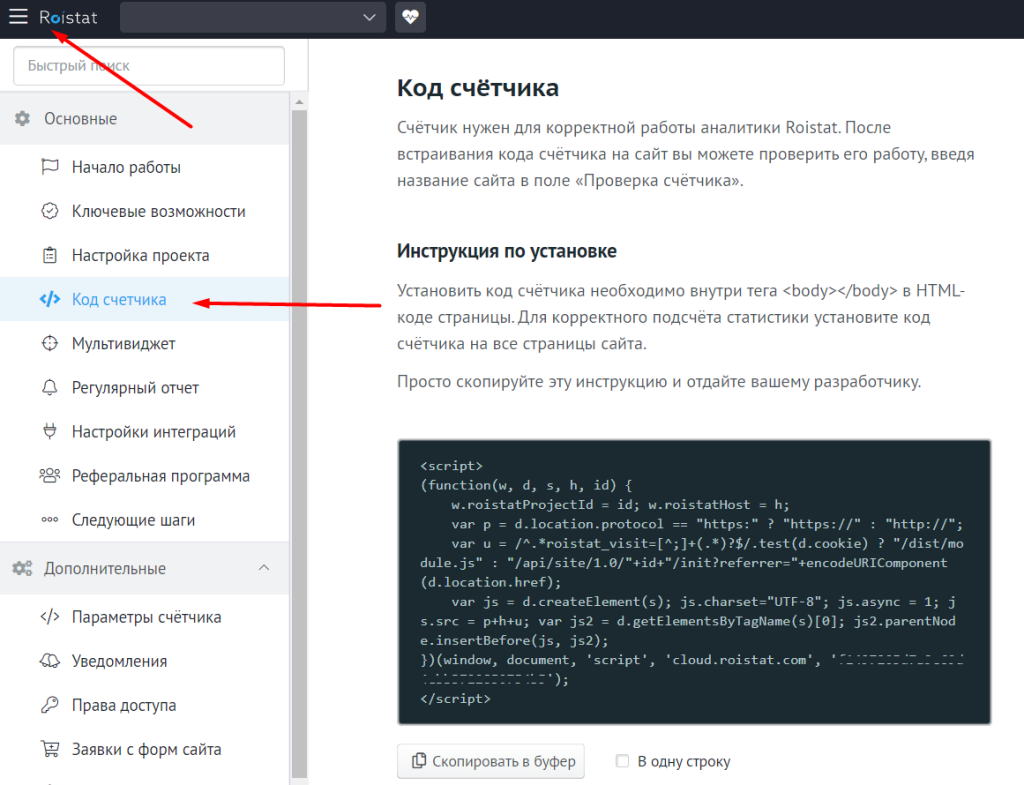The image size is (1024, 785).
Task: Click the plug icon for Настройки интеграций
Action: pos(49,432)
